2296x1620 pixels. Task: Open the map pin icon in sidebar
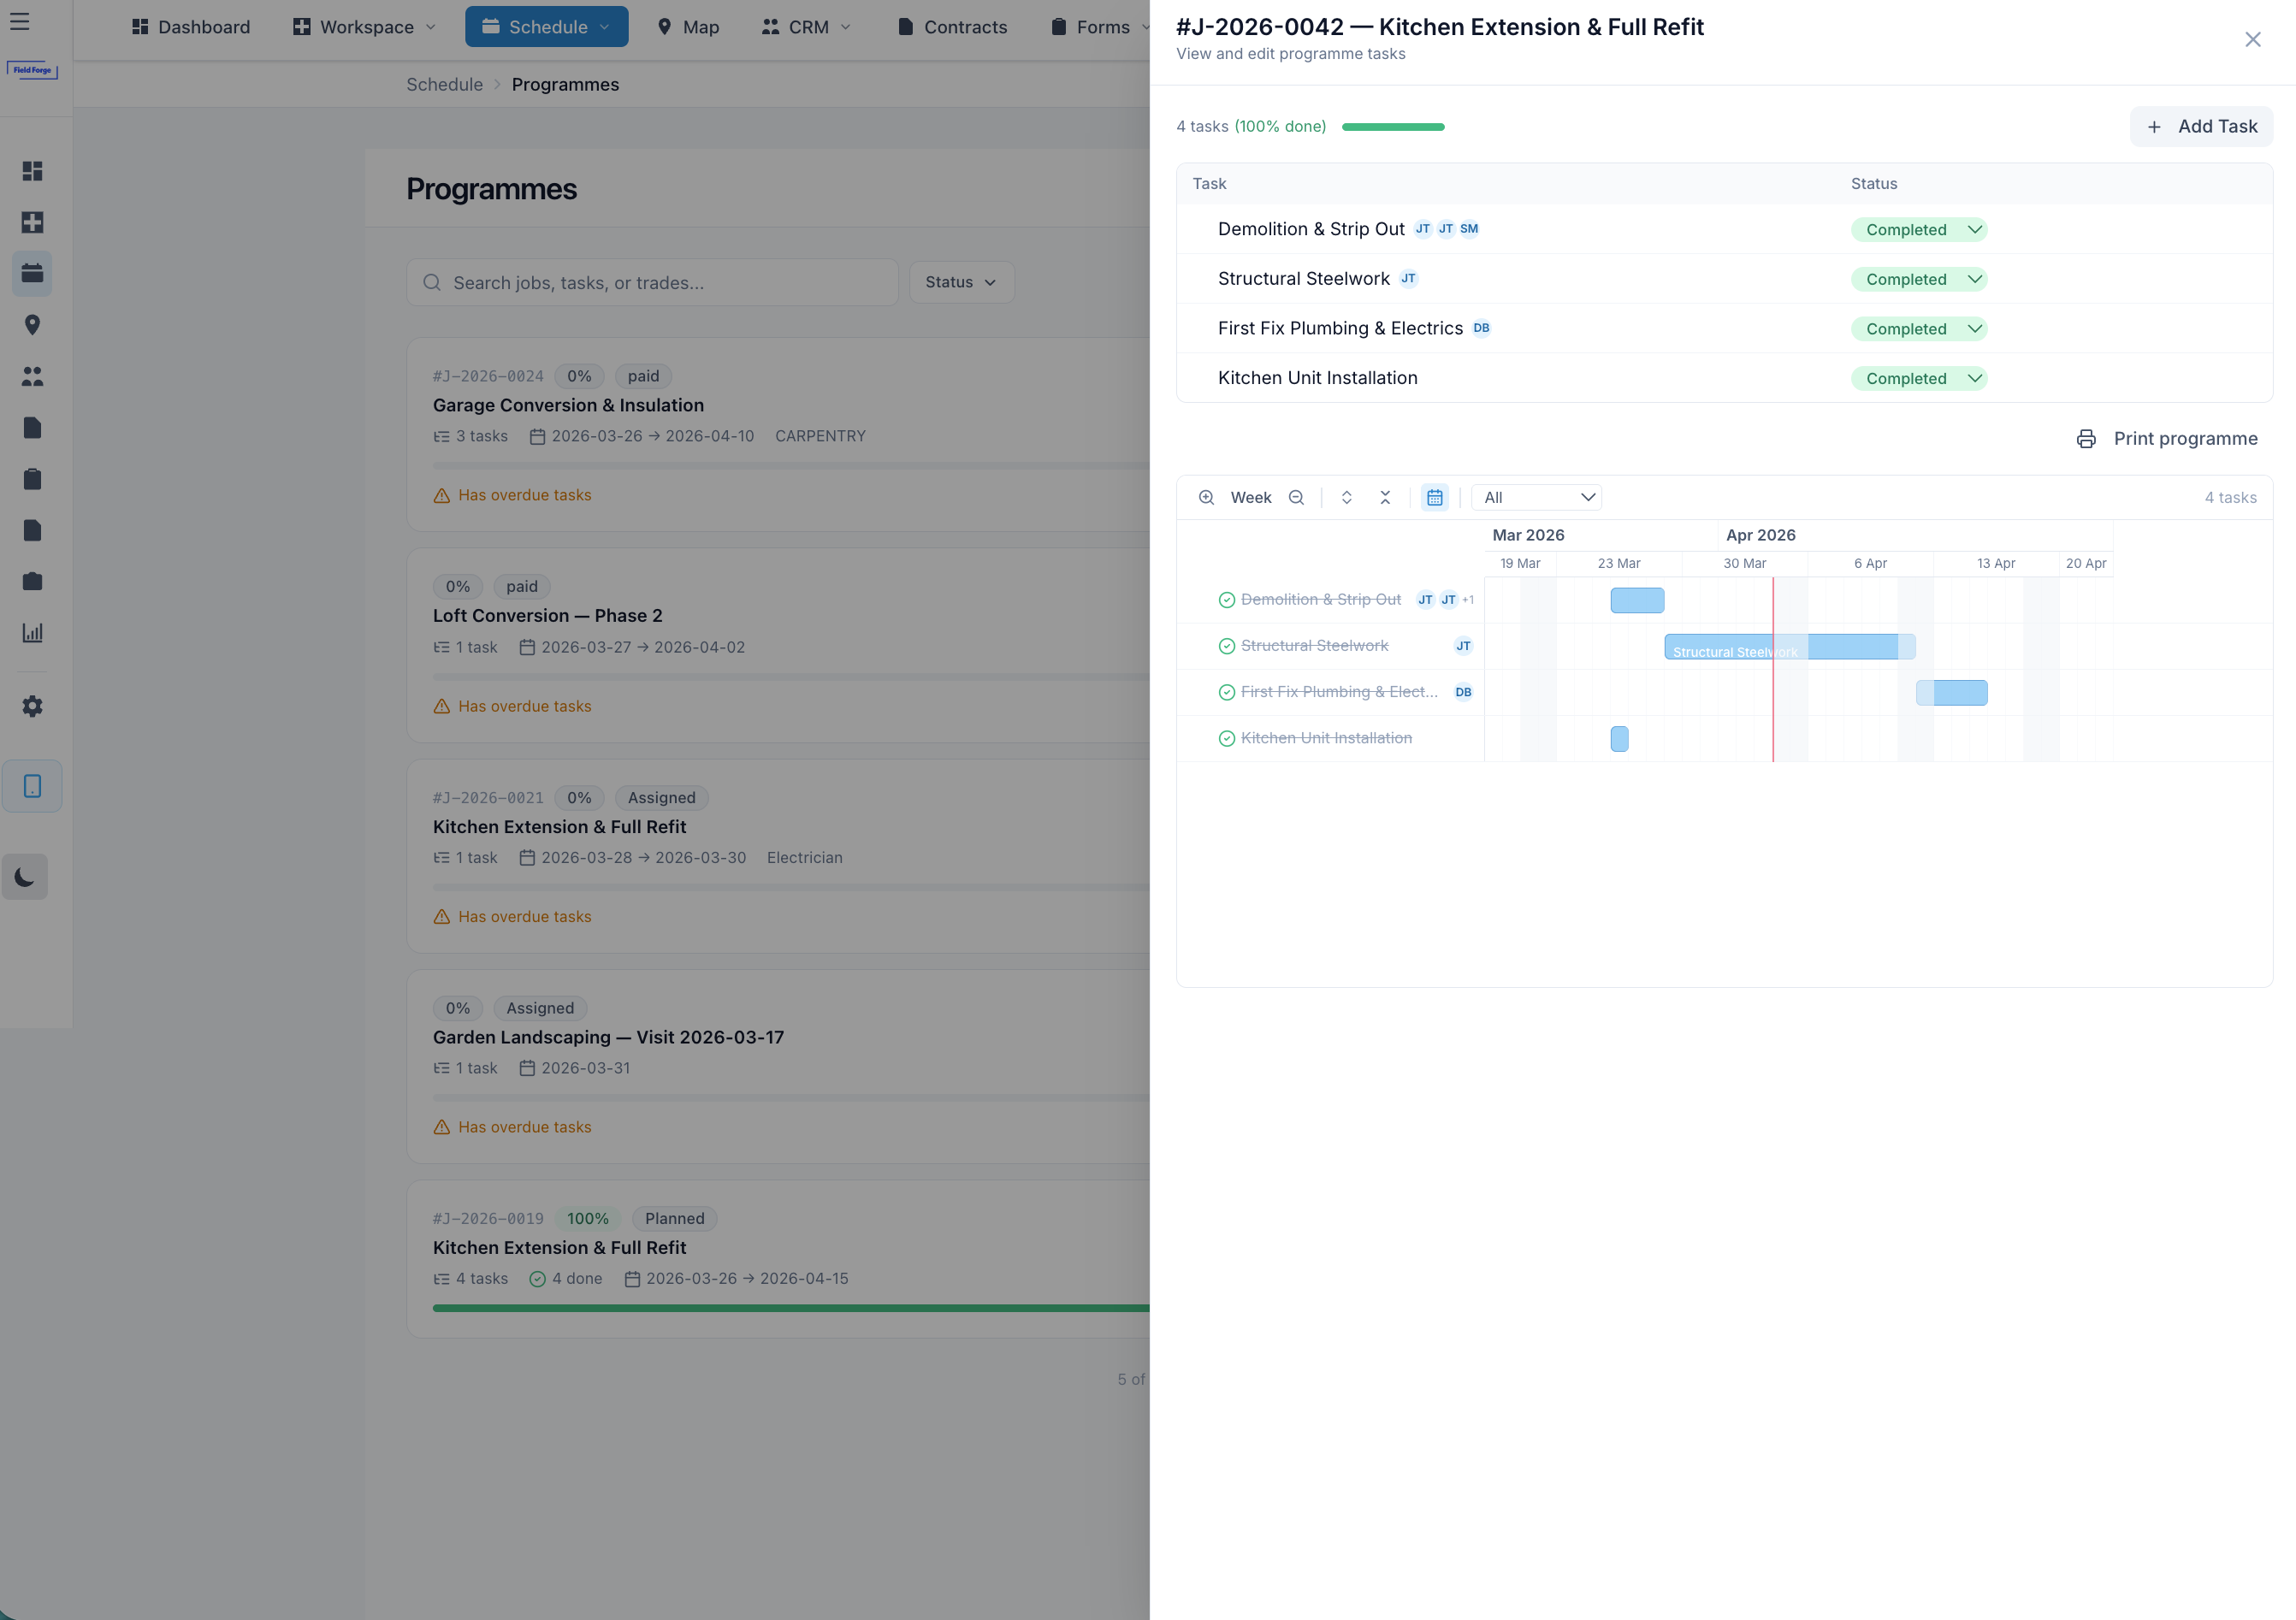32,325
